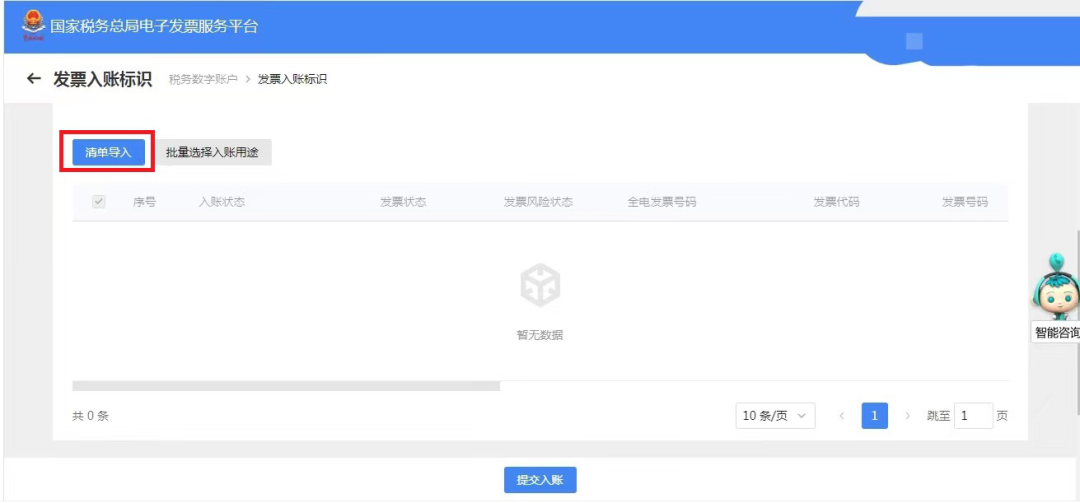Click 税务数字账户 breadcrumb link

pos(203,79)
